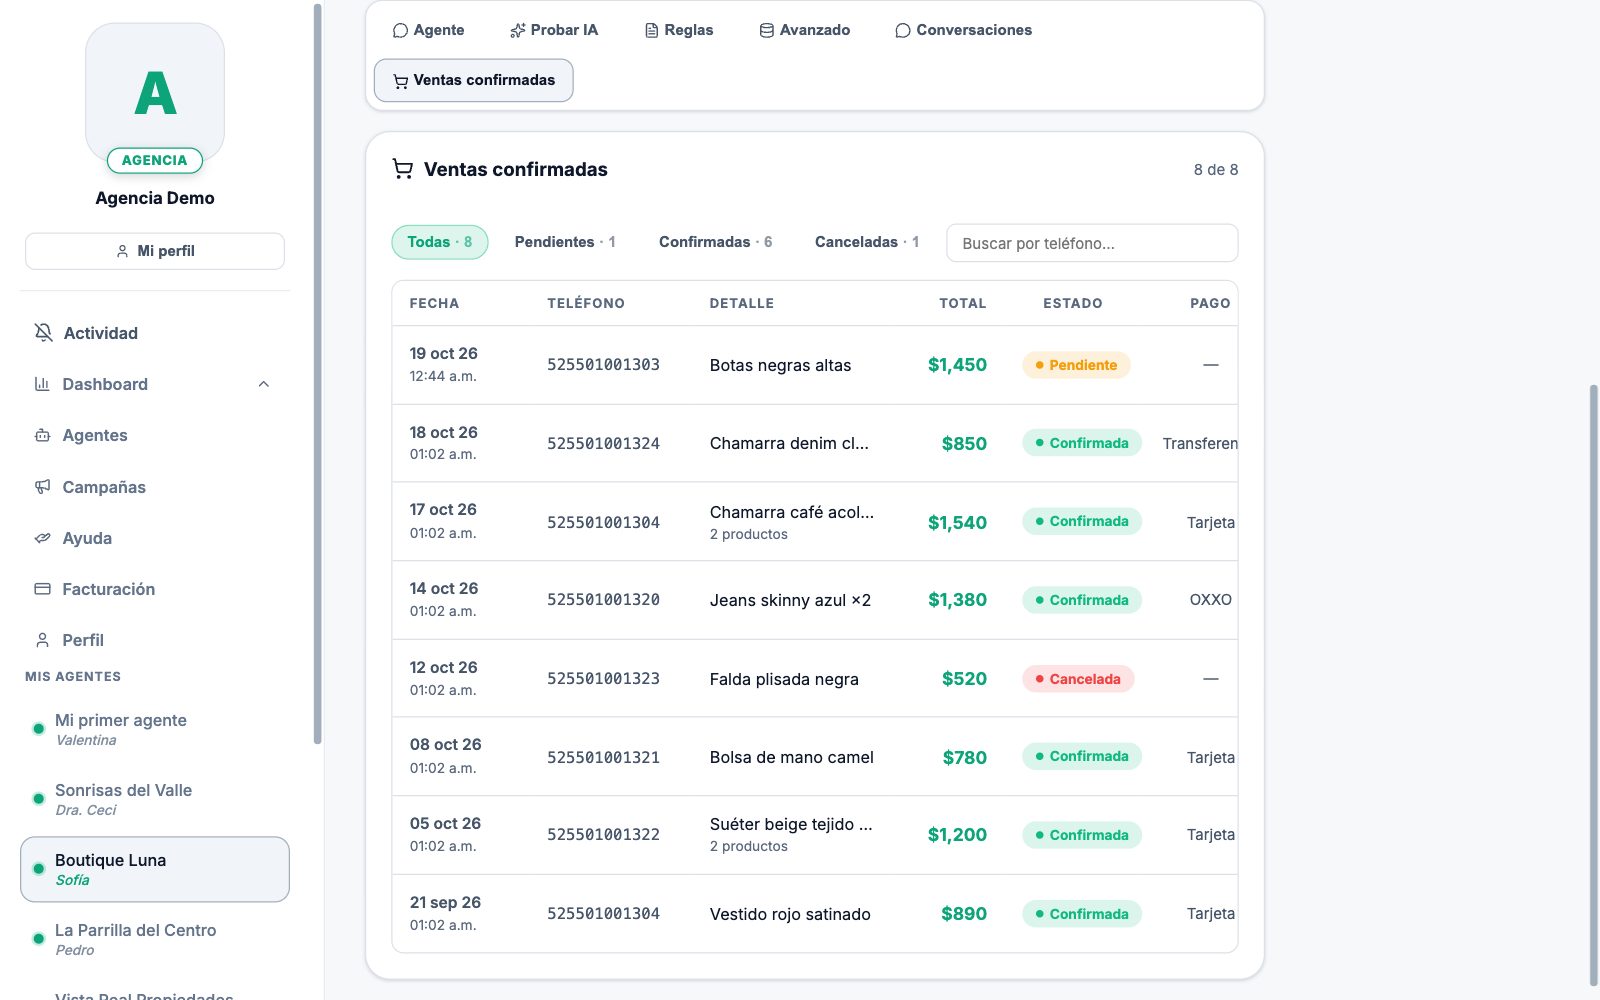Filter sales by Canceladas · 1

coord(867,242)
